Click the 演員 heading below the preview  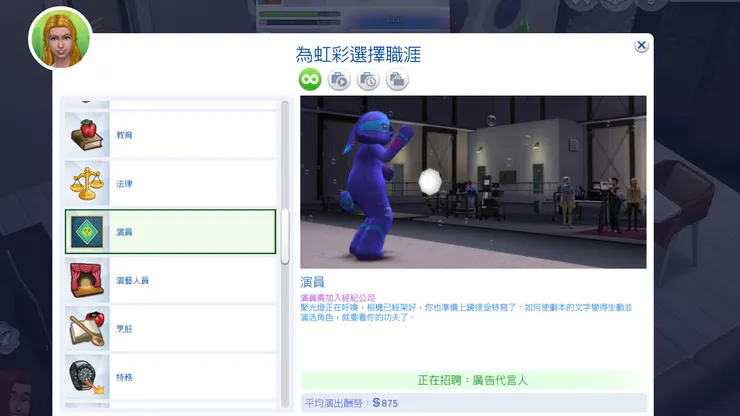click(312, 282)
